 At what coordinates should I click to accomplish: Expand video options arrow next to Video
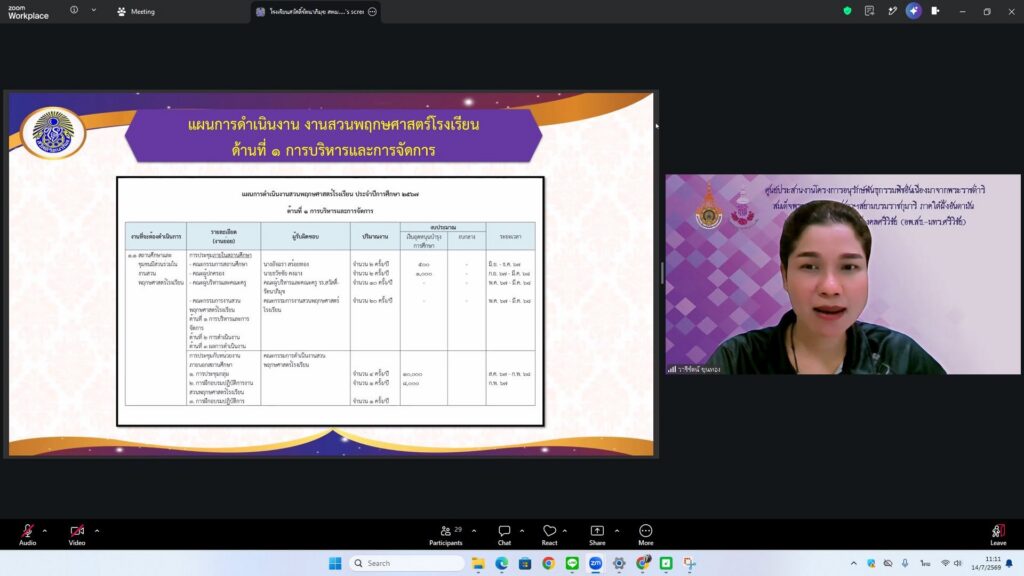pyautogui.click(x=97, y=531)
